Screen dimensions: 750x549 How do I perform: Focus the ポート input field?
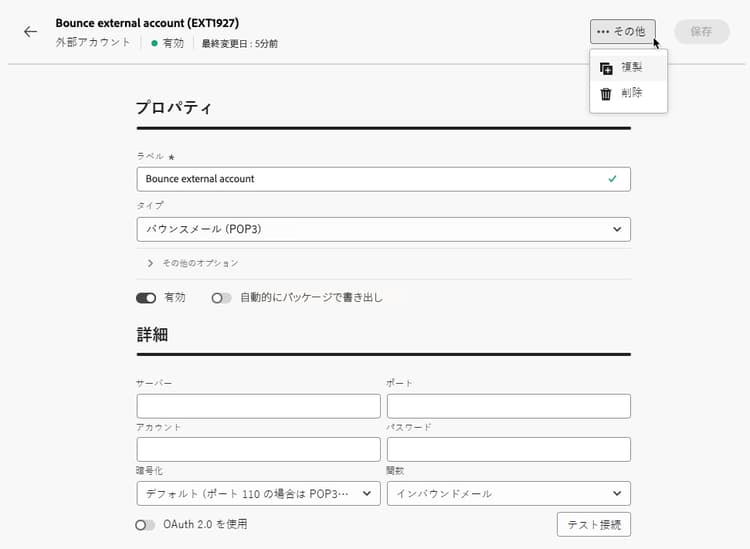coord(508,406)
